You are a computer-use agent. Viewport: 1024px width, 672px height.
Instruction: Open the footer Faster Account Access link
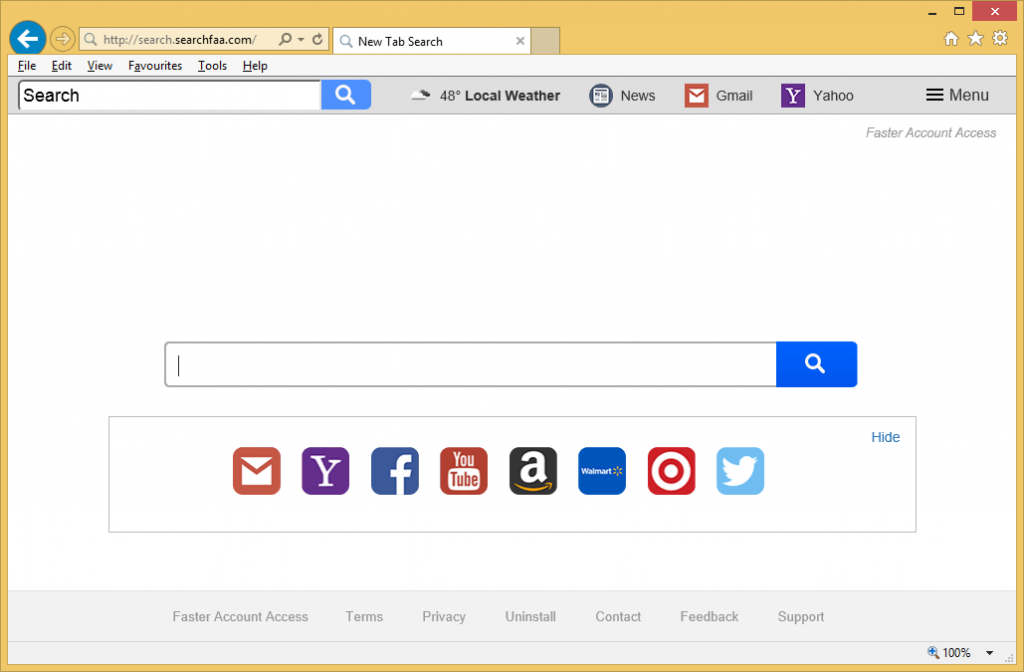[x=240, y=616]
